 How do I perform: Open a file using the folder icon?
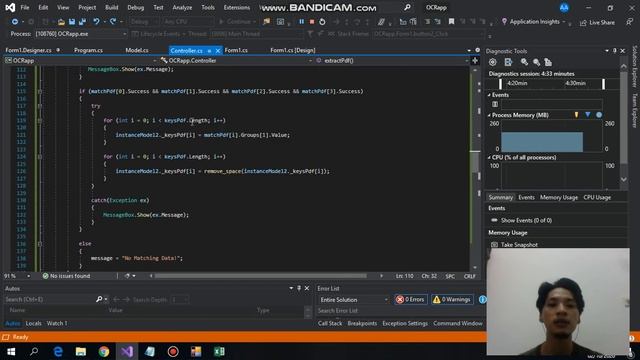pyautogui.click(x=61, y=22)
